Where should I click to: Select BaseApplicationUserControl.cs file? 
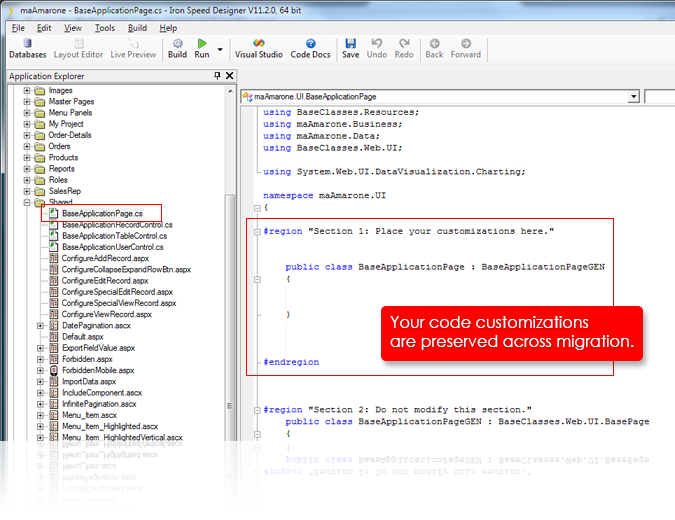pyautogui.click(x=113, y=247)
